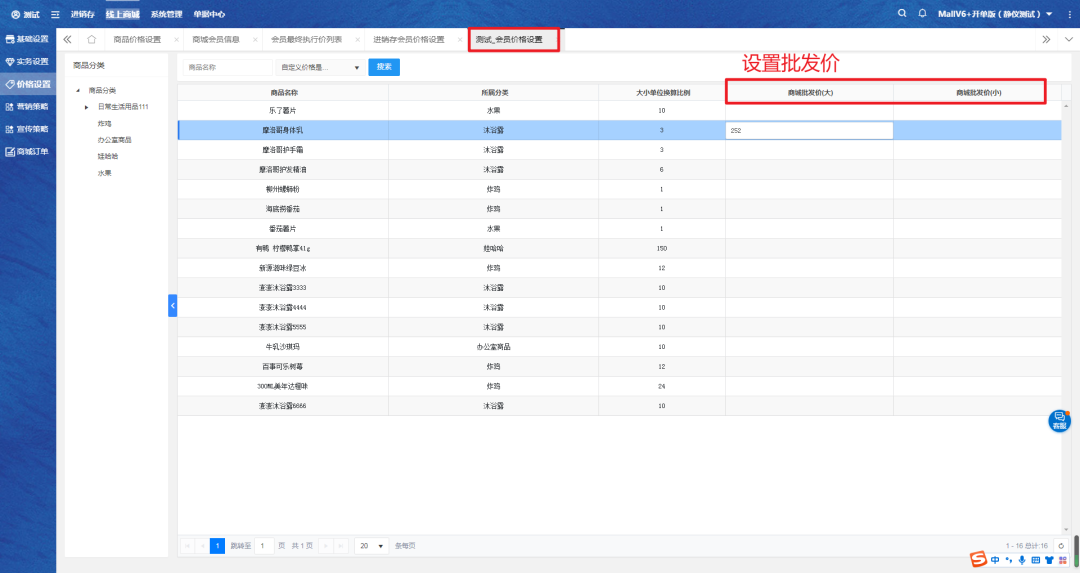1080x573 pixels.
Task: Toggle the hamburger menu icon next to 测试
Action: click(x=54, y=14)
